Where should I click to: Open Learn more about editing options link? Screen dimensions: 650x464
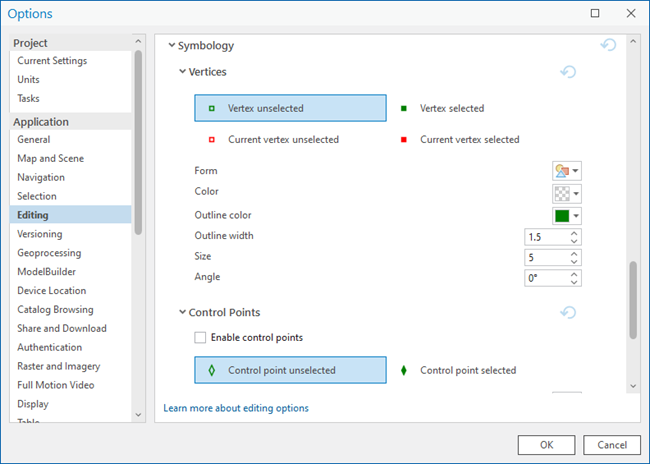click(236, 408)
